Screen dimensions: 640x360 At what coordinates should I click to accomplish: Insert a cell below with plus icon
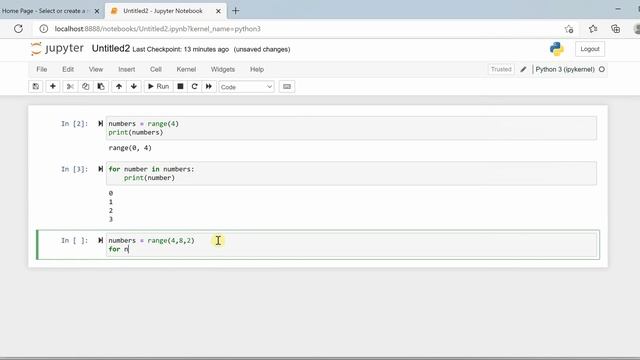tap(53, 87)
